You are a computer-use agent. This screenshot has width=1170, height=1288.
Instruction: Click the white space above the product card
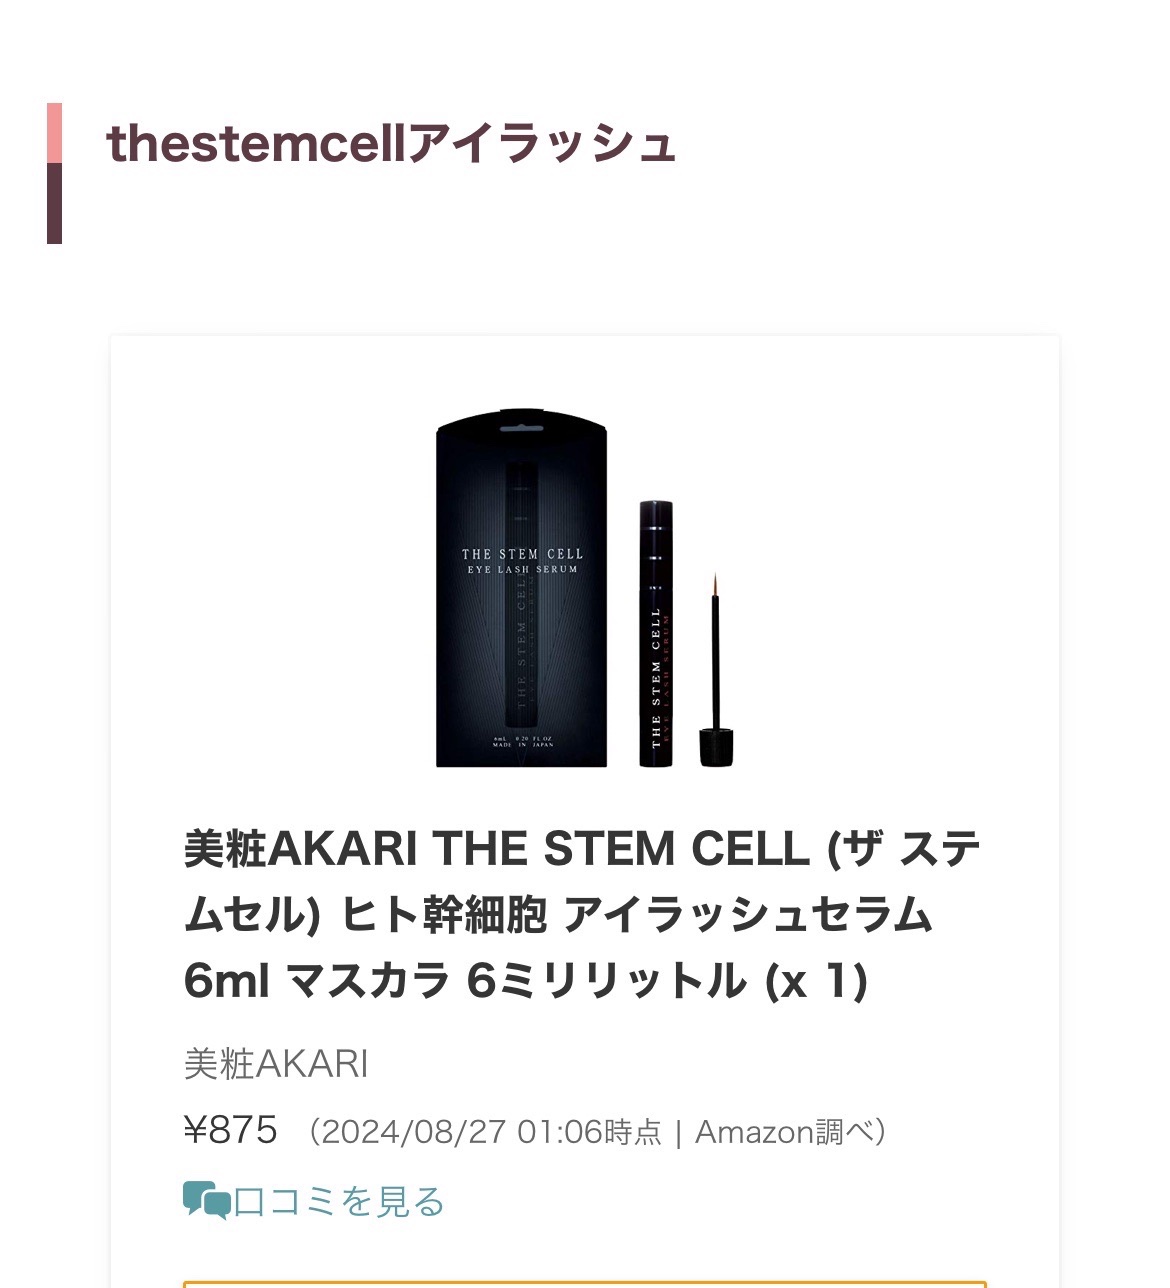click(x=585, y=290)
